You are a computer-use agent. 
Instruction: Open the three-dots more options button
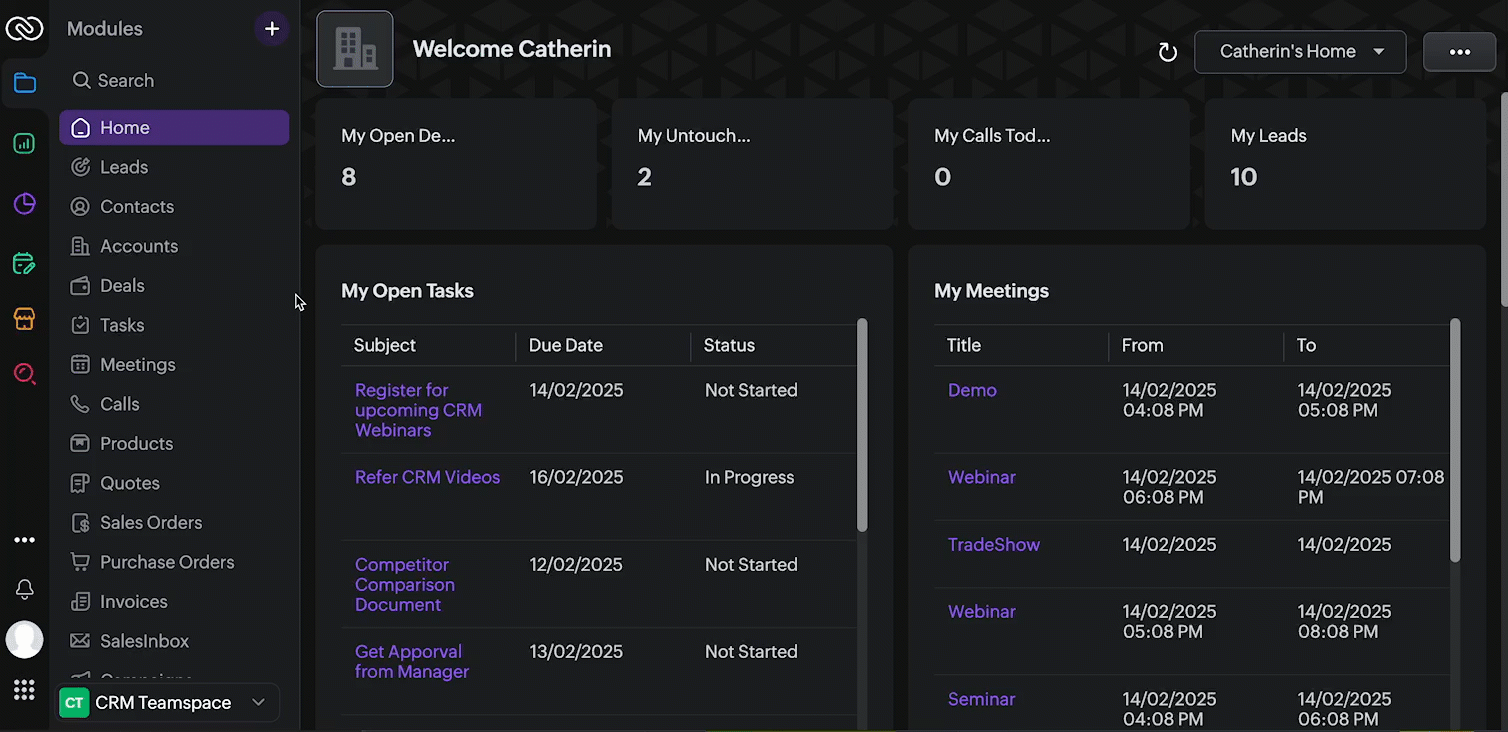(1459, 52)
